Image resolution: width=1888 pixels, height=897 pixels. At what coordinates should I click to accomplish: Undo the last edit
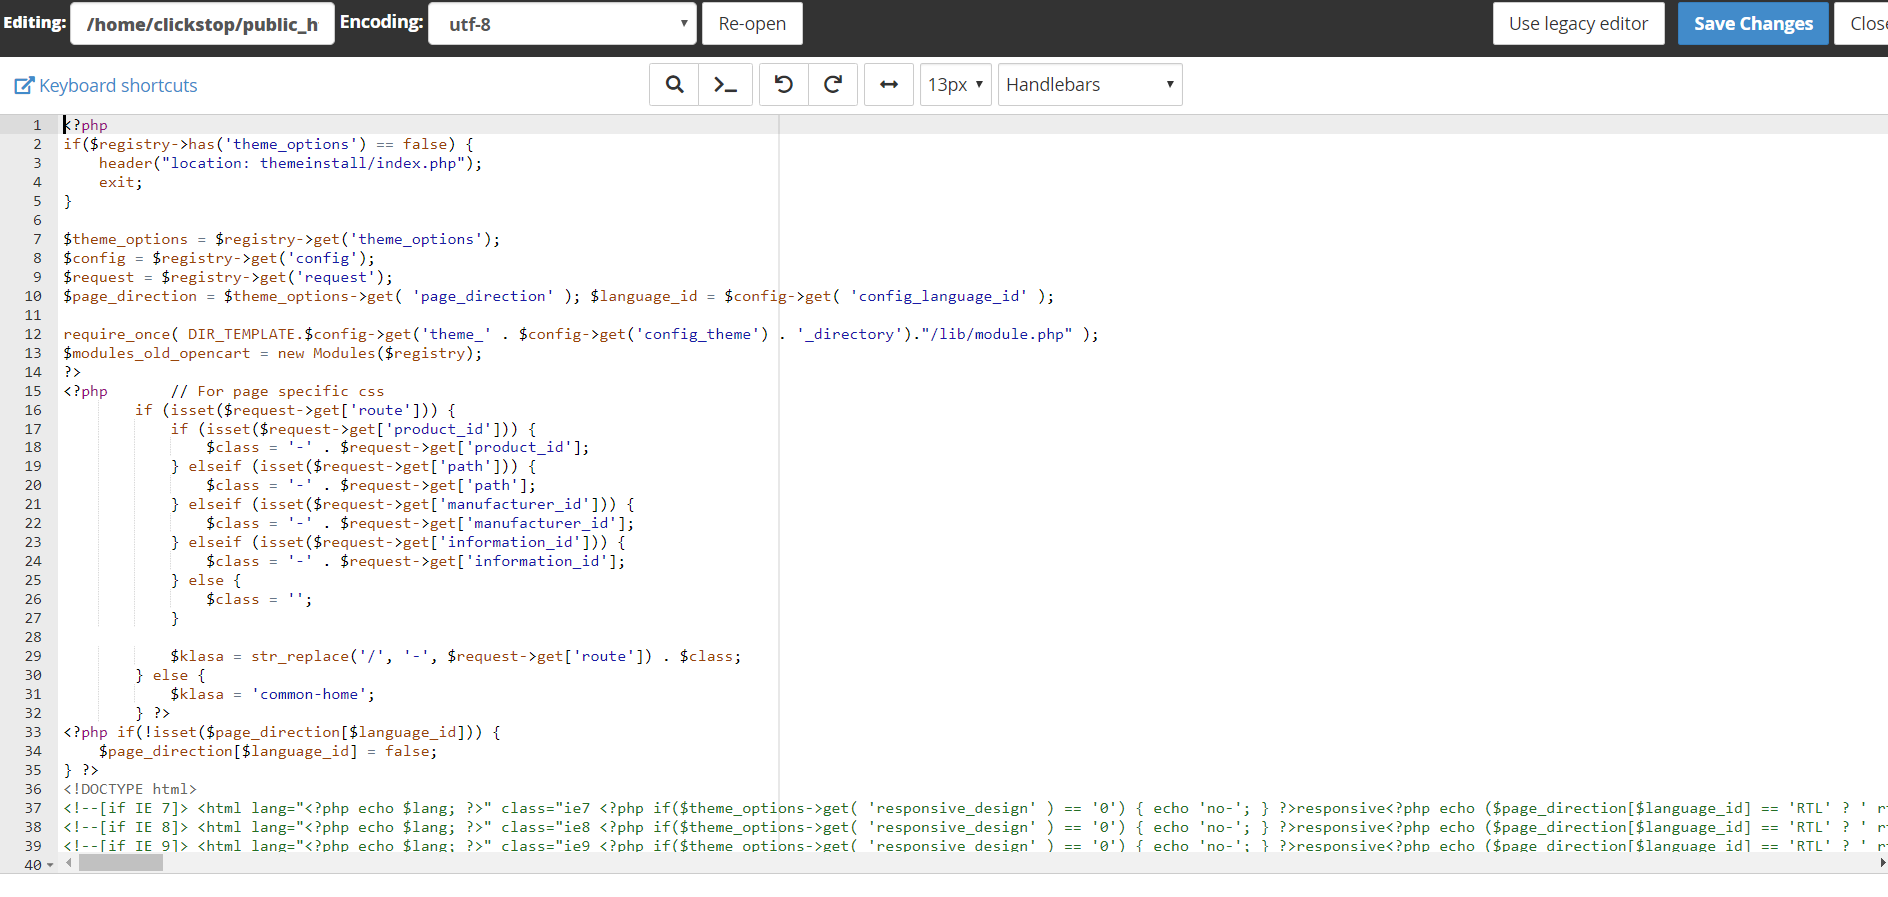784,85
